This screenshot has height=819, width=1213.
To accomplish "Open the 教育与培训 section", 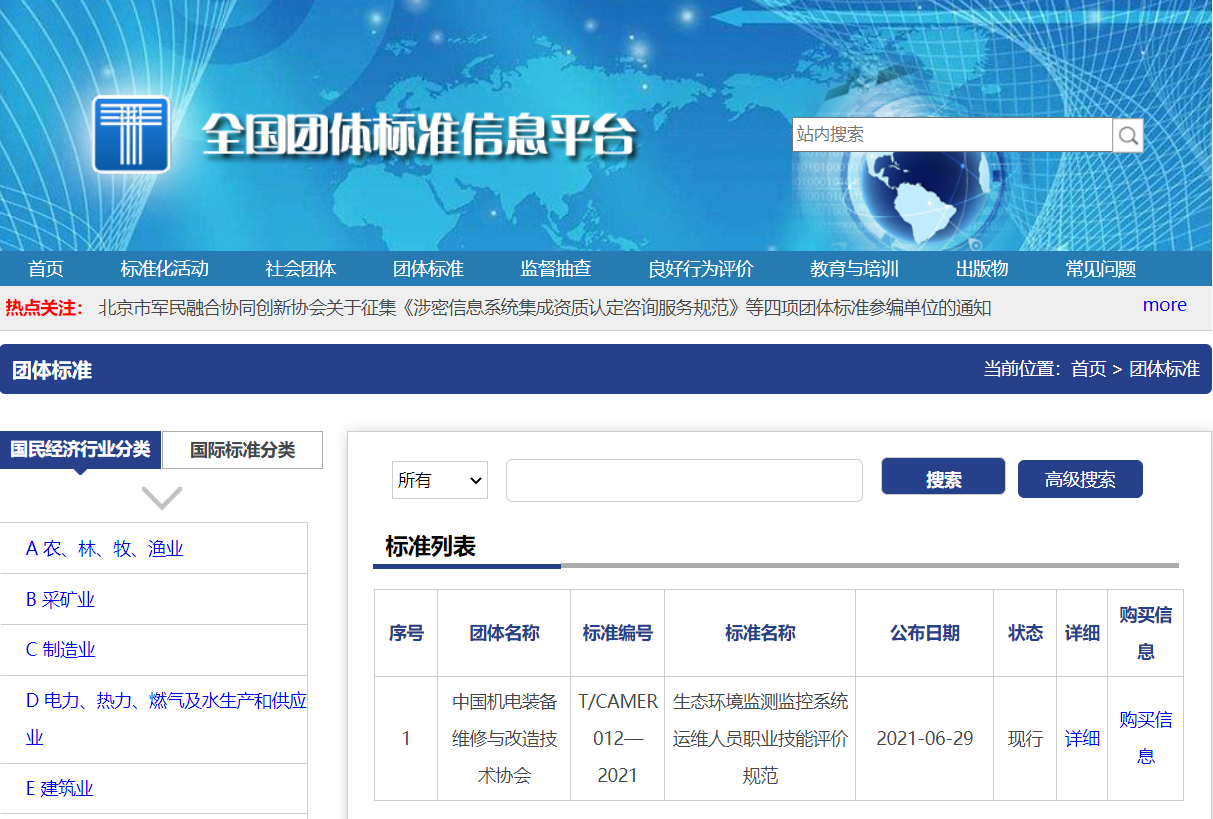I will [853, 268].
